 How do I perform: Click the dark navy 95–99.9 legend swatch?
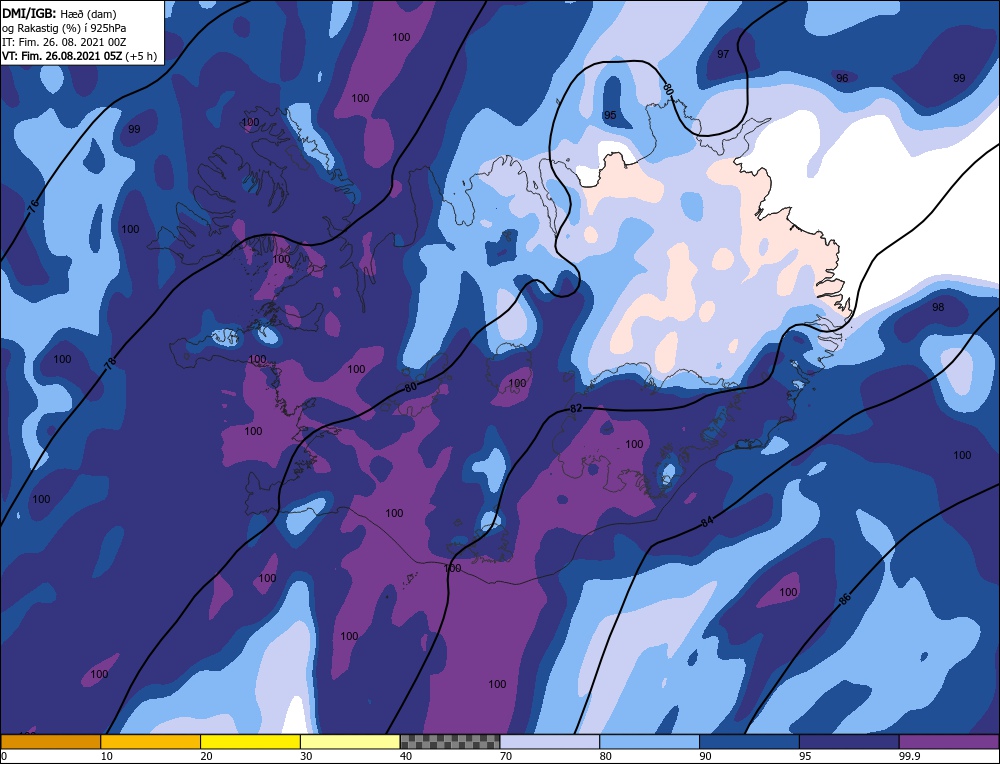click(x=849, y=741)
